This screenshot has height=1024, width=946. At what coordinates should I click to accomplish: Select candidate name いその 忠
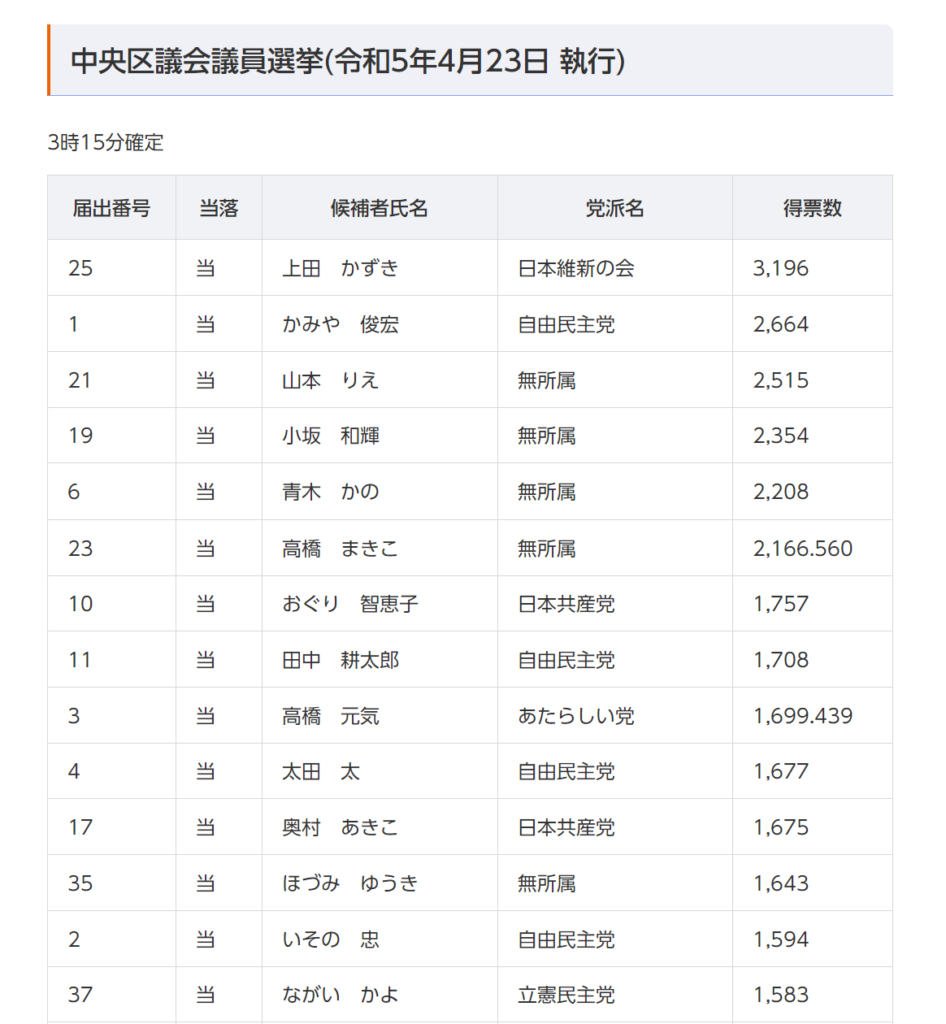pyautogui.click(x=330, y=940)
